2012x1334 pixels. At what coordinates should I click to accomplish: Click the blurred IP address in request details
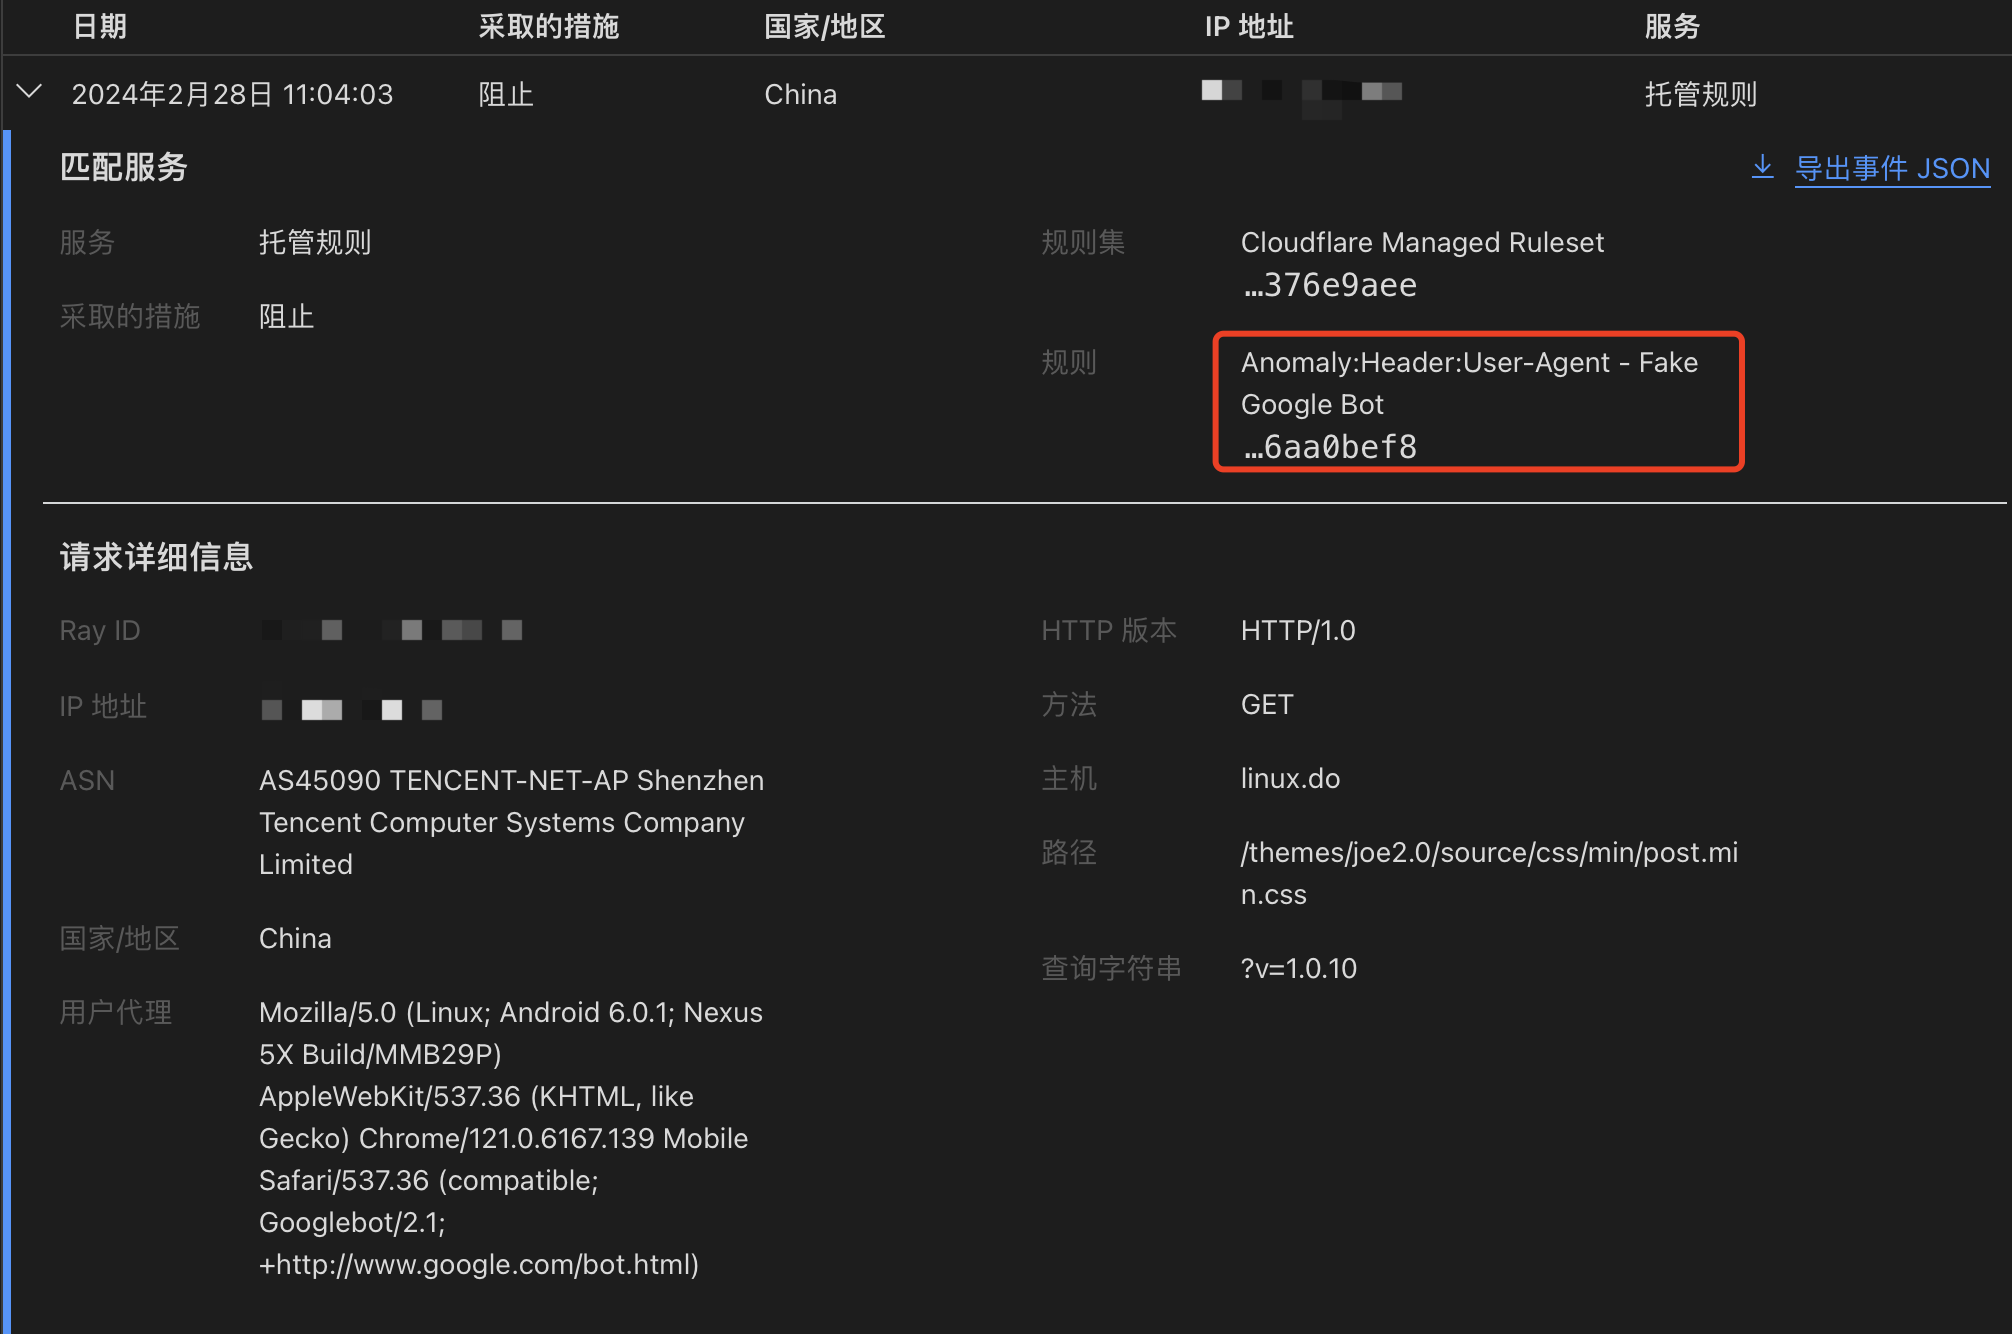pyautogui.click(x=352, y=709)
